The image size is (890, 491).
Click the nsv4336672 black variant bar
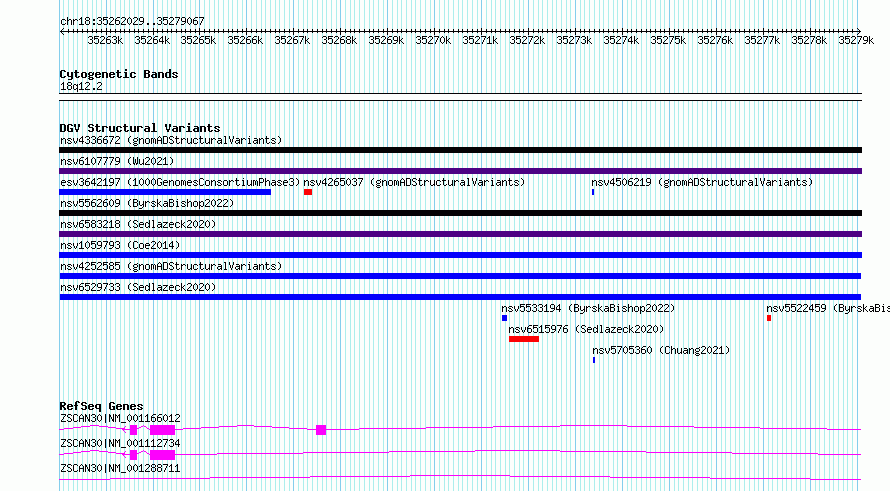[x=460, y=150]
